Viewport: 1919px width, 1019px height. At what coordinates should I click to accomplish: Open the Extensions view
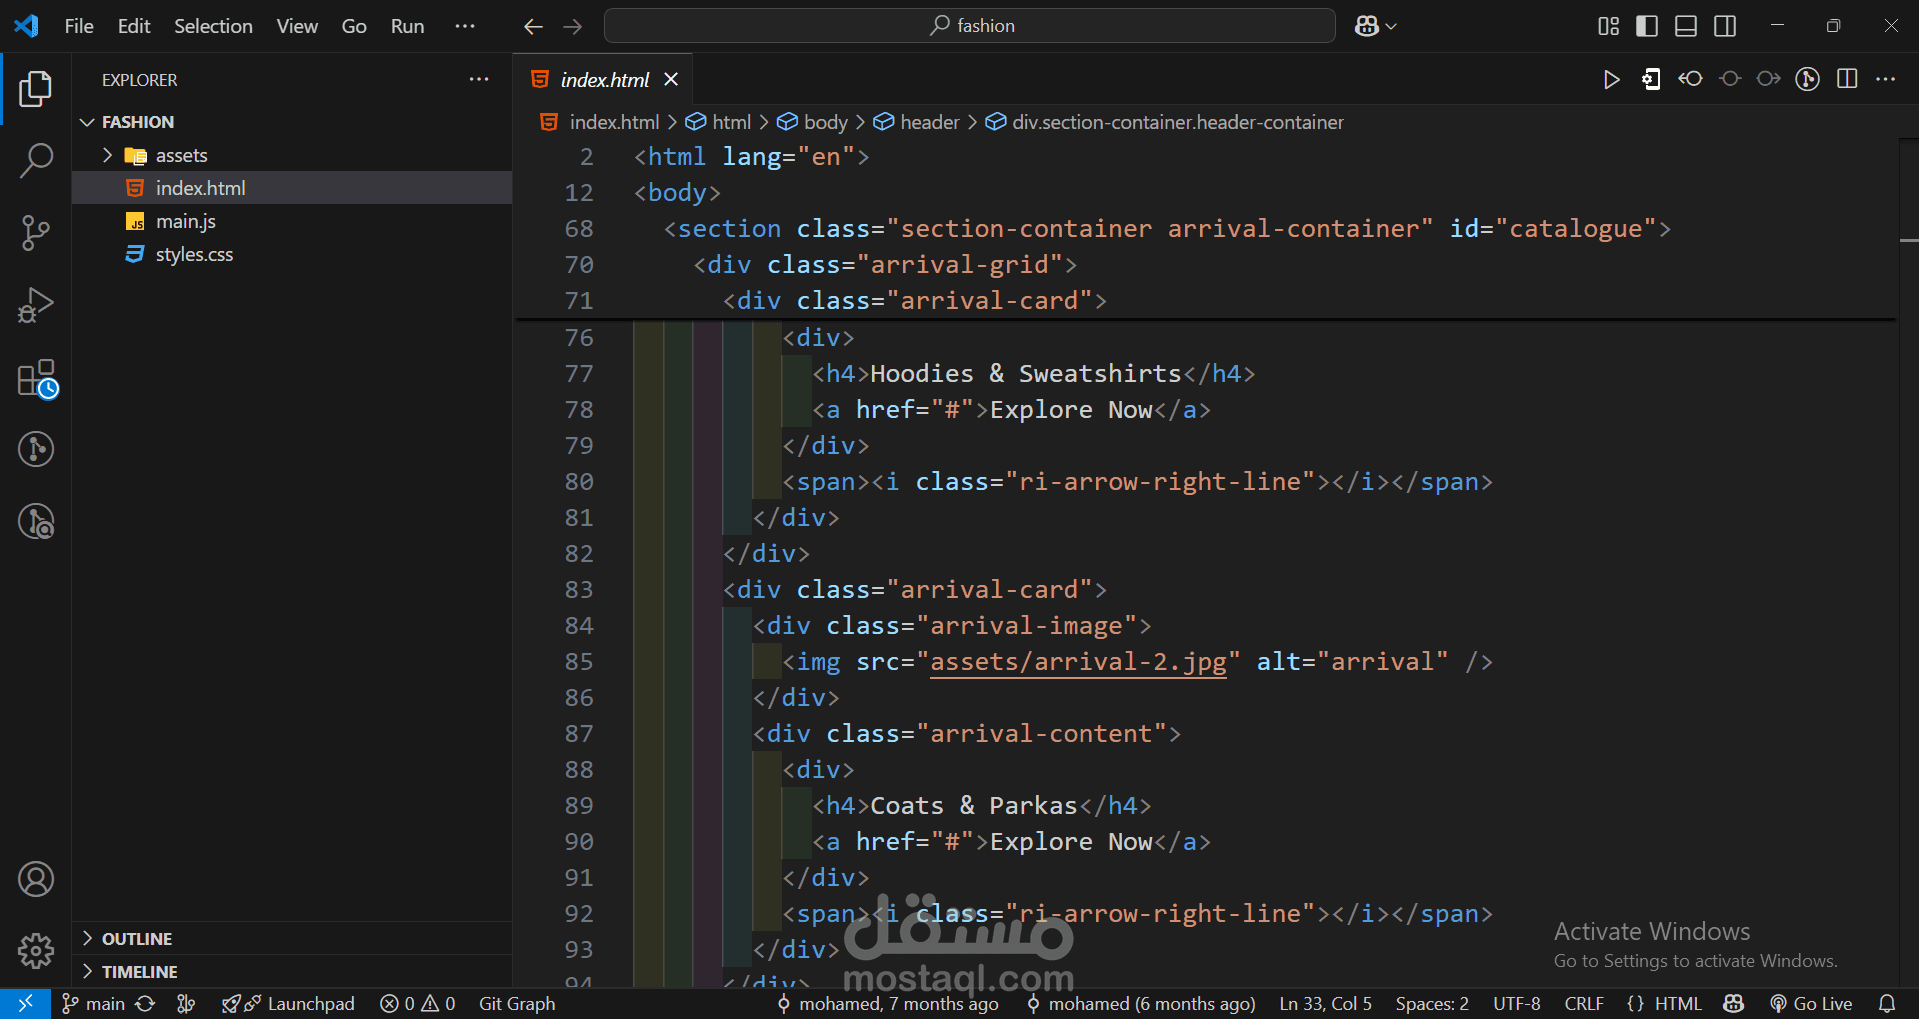point(37,379)
